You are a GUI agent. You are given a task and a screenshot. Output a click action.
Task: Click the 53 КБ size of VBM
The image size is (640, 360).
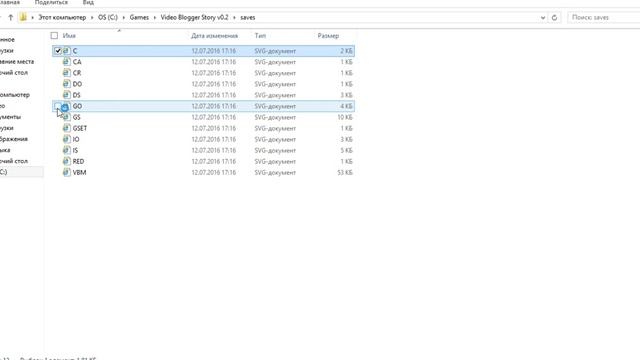click(x=345, y=173)
